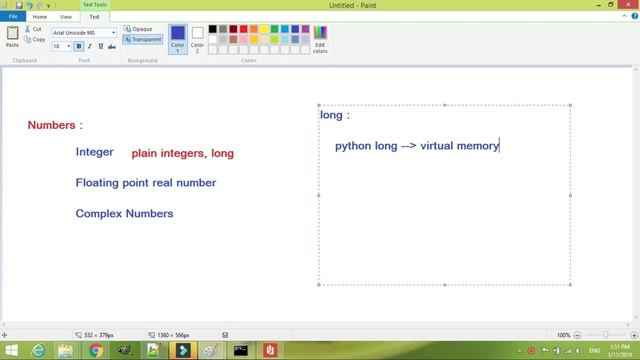This screenshot has height=360, width=640.
Task: Click the zoom in plus button
Action: (x=634, y=335)
